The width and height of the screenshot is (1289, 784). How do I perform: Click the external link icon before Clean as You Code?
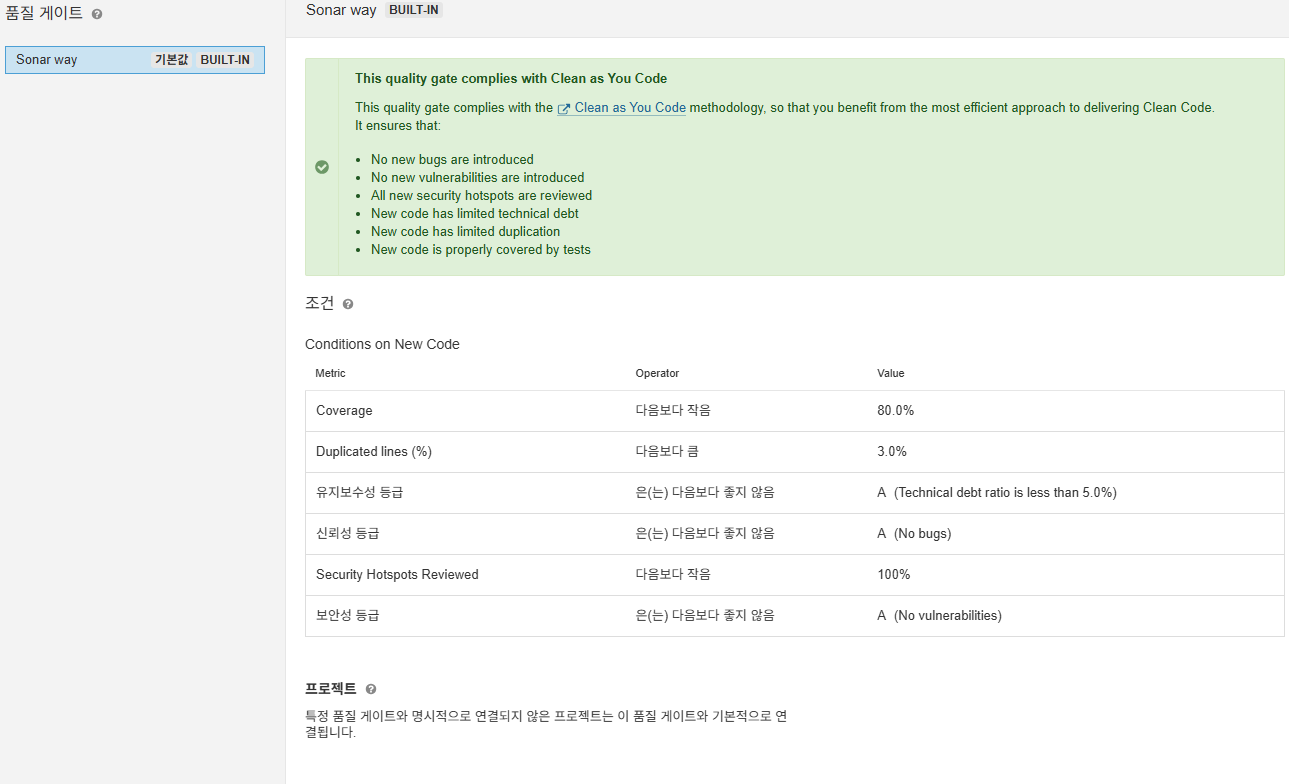pos(564,109)
